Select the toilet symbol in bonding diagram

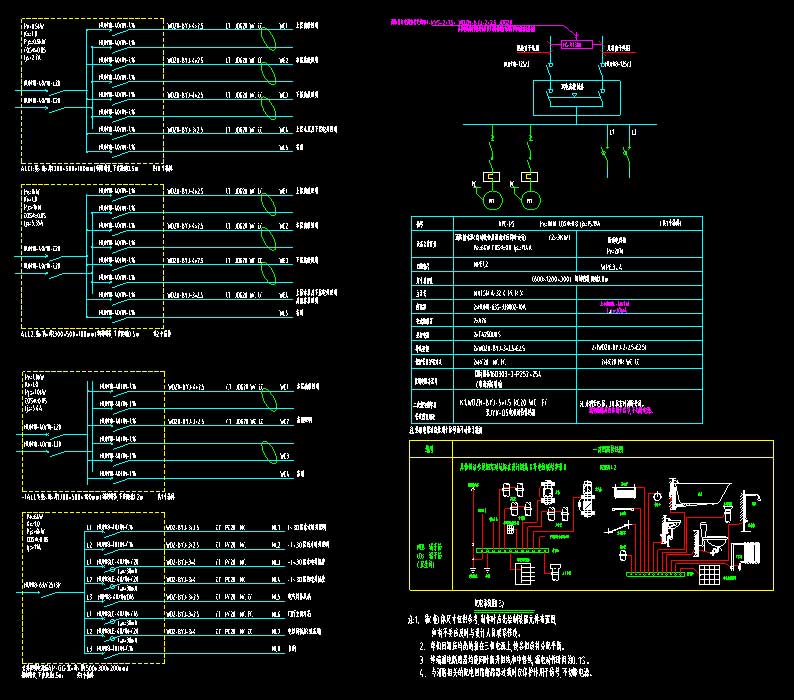pyautogui.click(x=712, y=539)
